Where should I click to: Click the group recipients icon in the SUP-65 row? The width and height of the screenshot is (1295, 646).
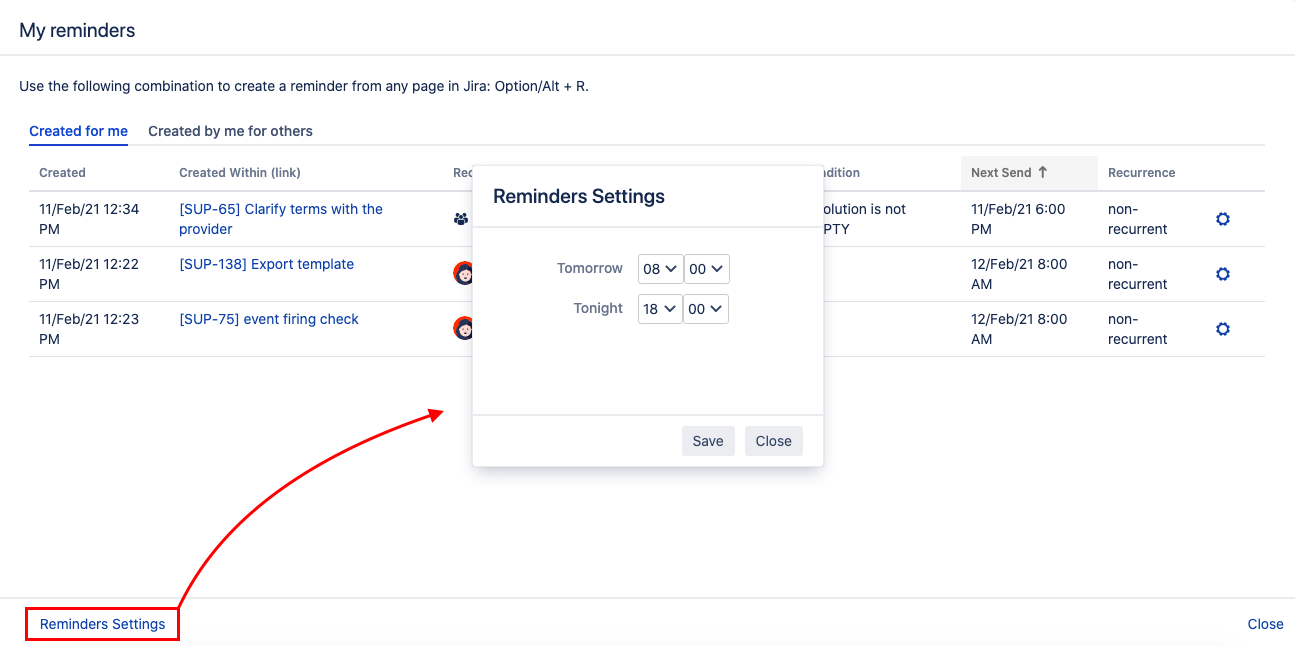(x=461, y=219)
